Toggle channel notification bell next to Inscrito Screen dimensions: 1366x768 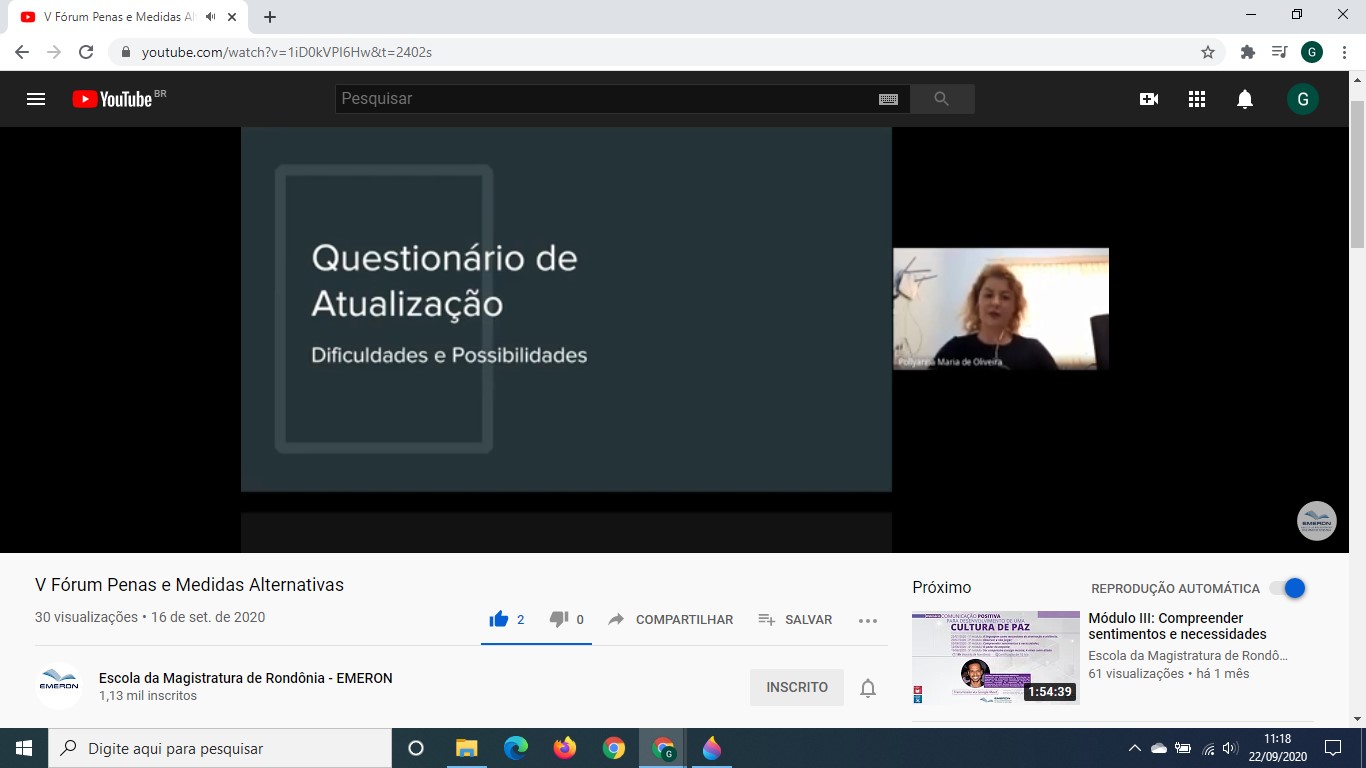[868, 688]
